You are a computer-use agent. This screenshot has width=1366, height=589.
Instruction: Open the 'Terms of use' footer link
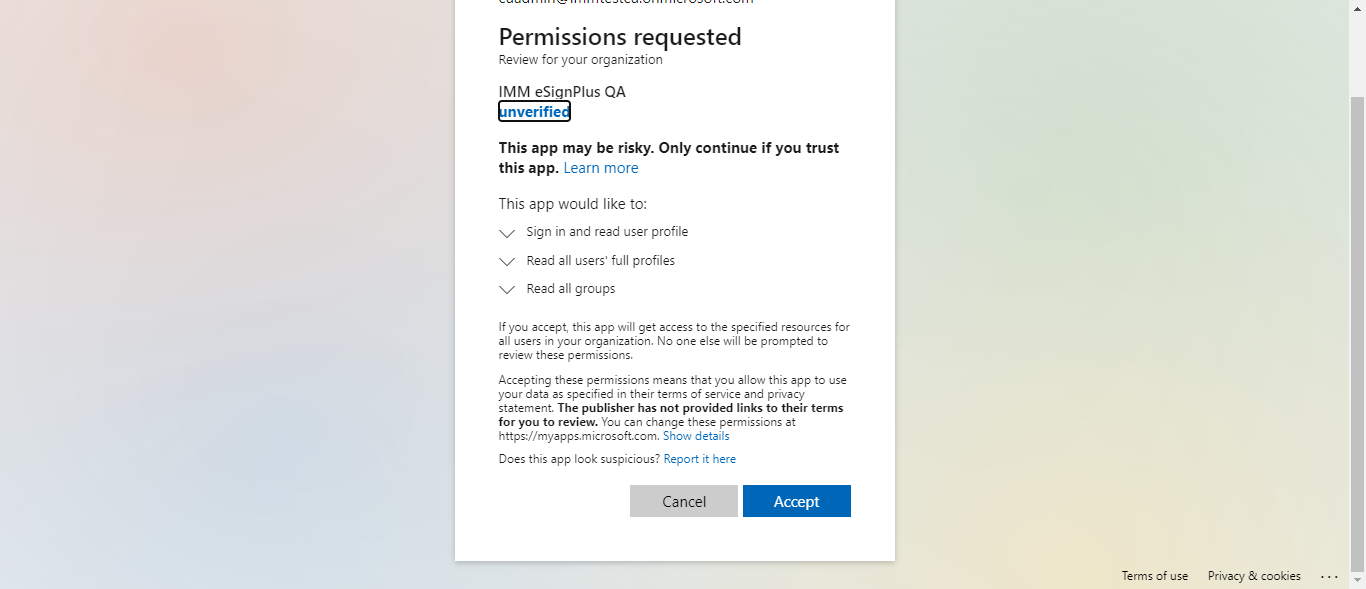click(1154, 576)
